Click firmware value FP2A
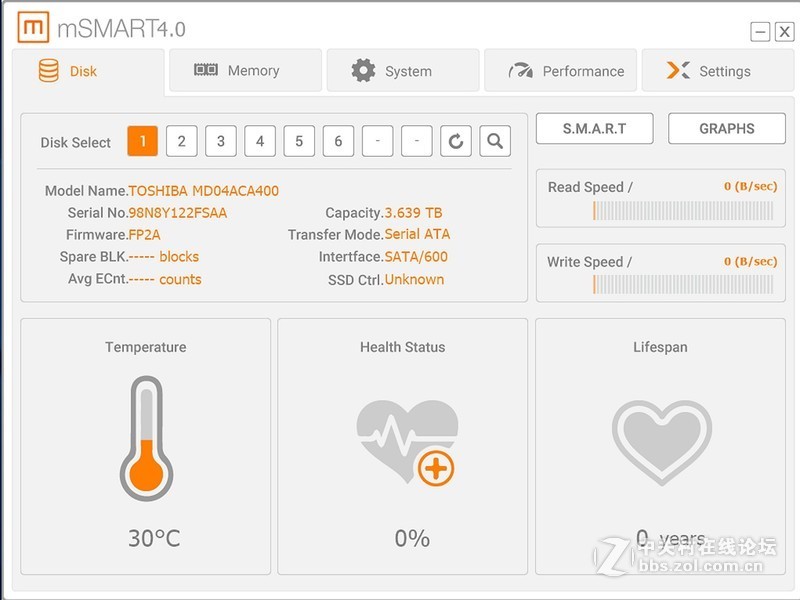The height and width of the screenshot is (600, 800). pos(144,235)
